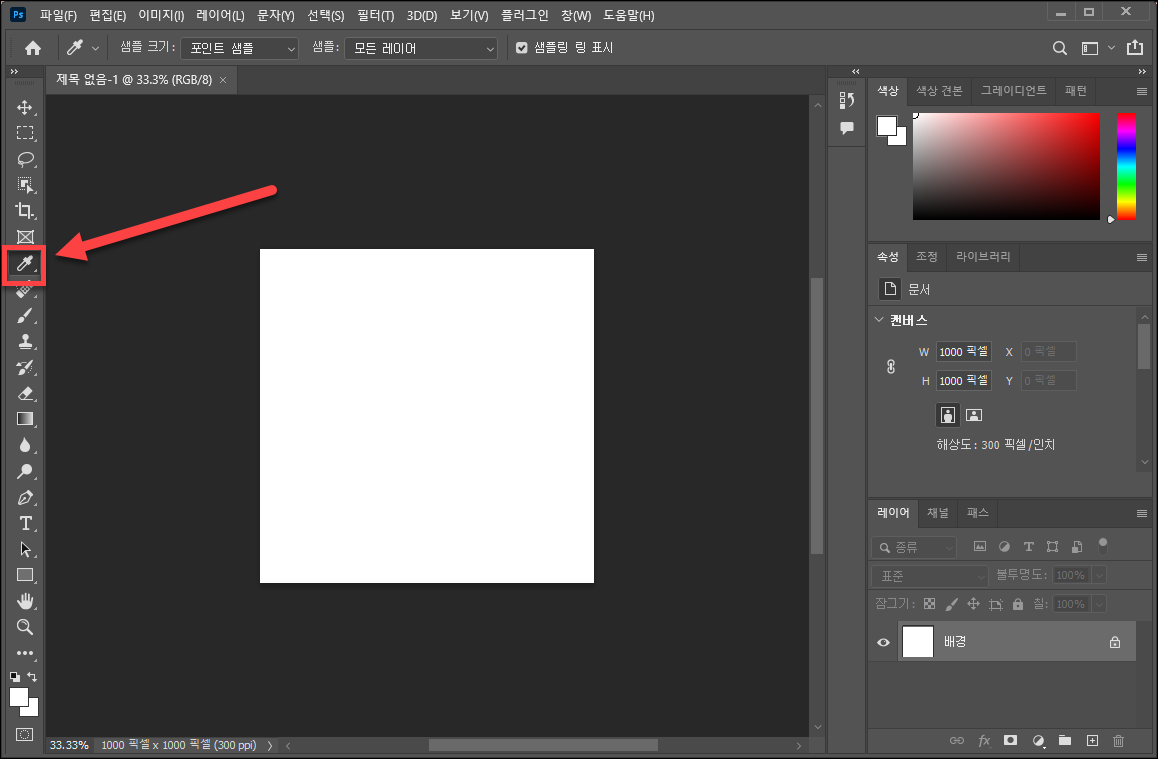Switch to the 색상 견본 tab
Screen dimensions: 1158x759
939,91
